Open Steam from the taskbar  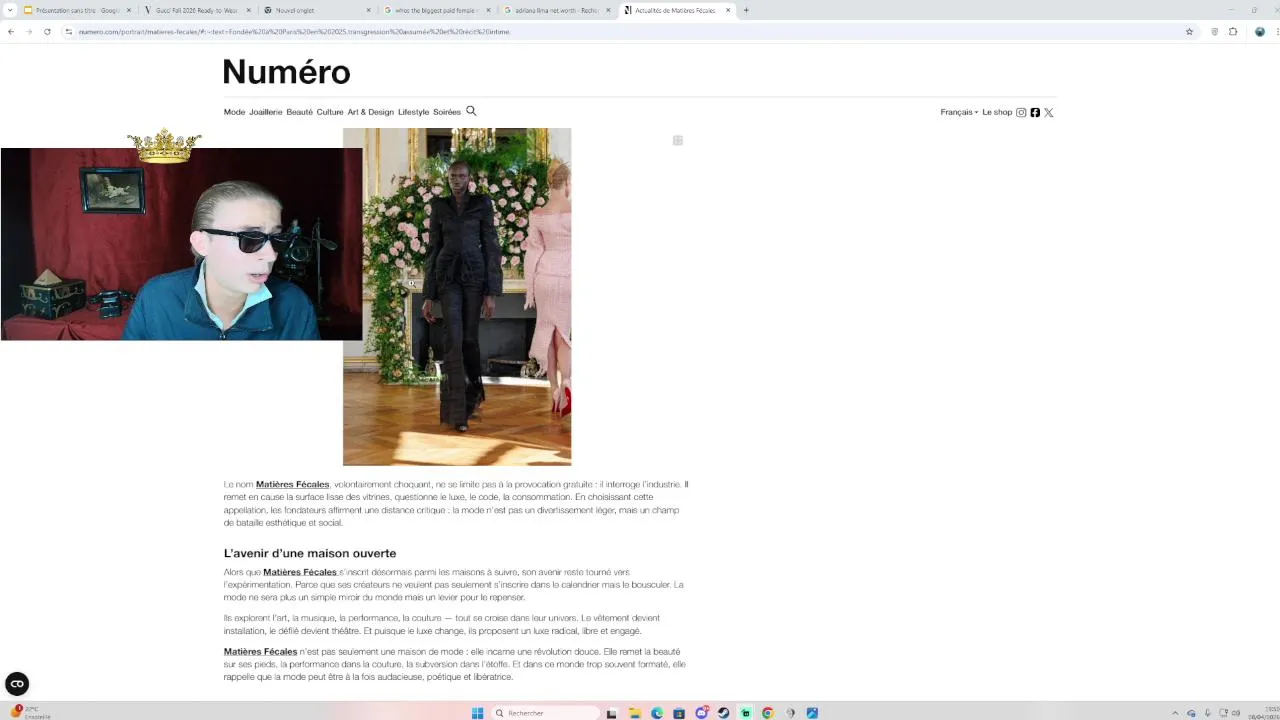[x=723, y=713]
